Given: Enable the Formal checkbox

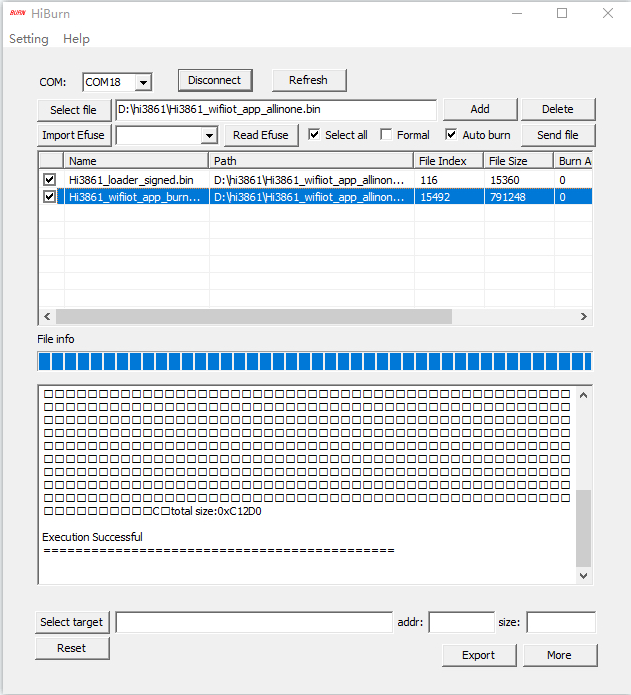Looking at the screenshot, I should (x=387, y=135).
